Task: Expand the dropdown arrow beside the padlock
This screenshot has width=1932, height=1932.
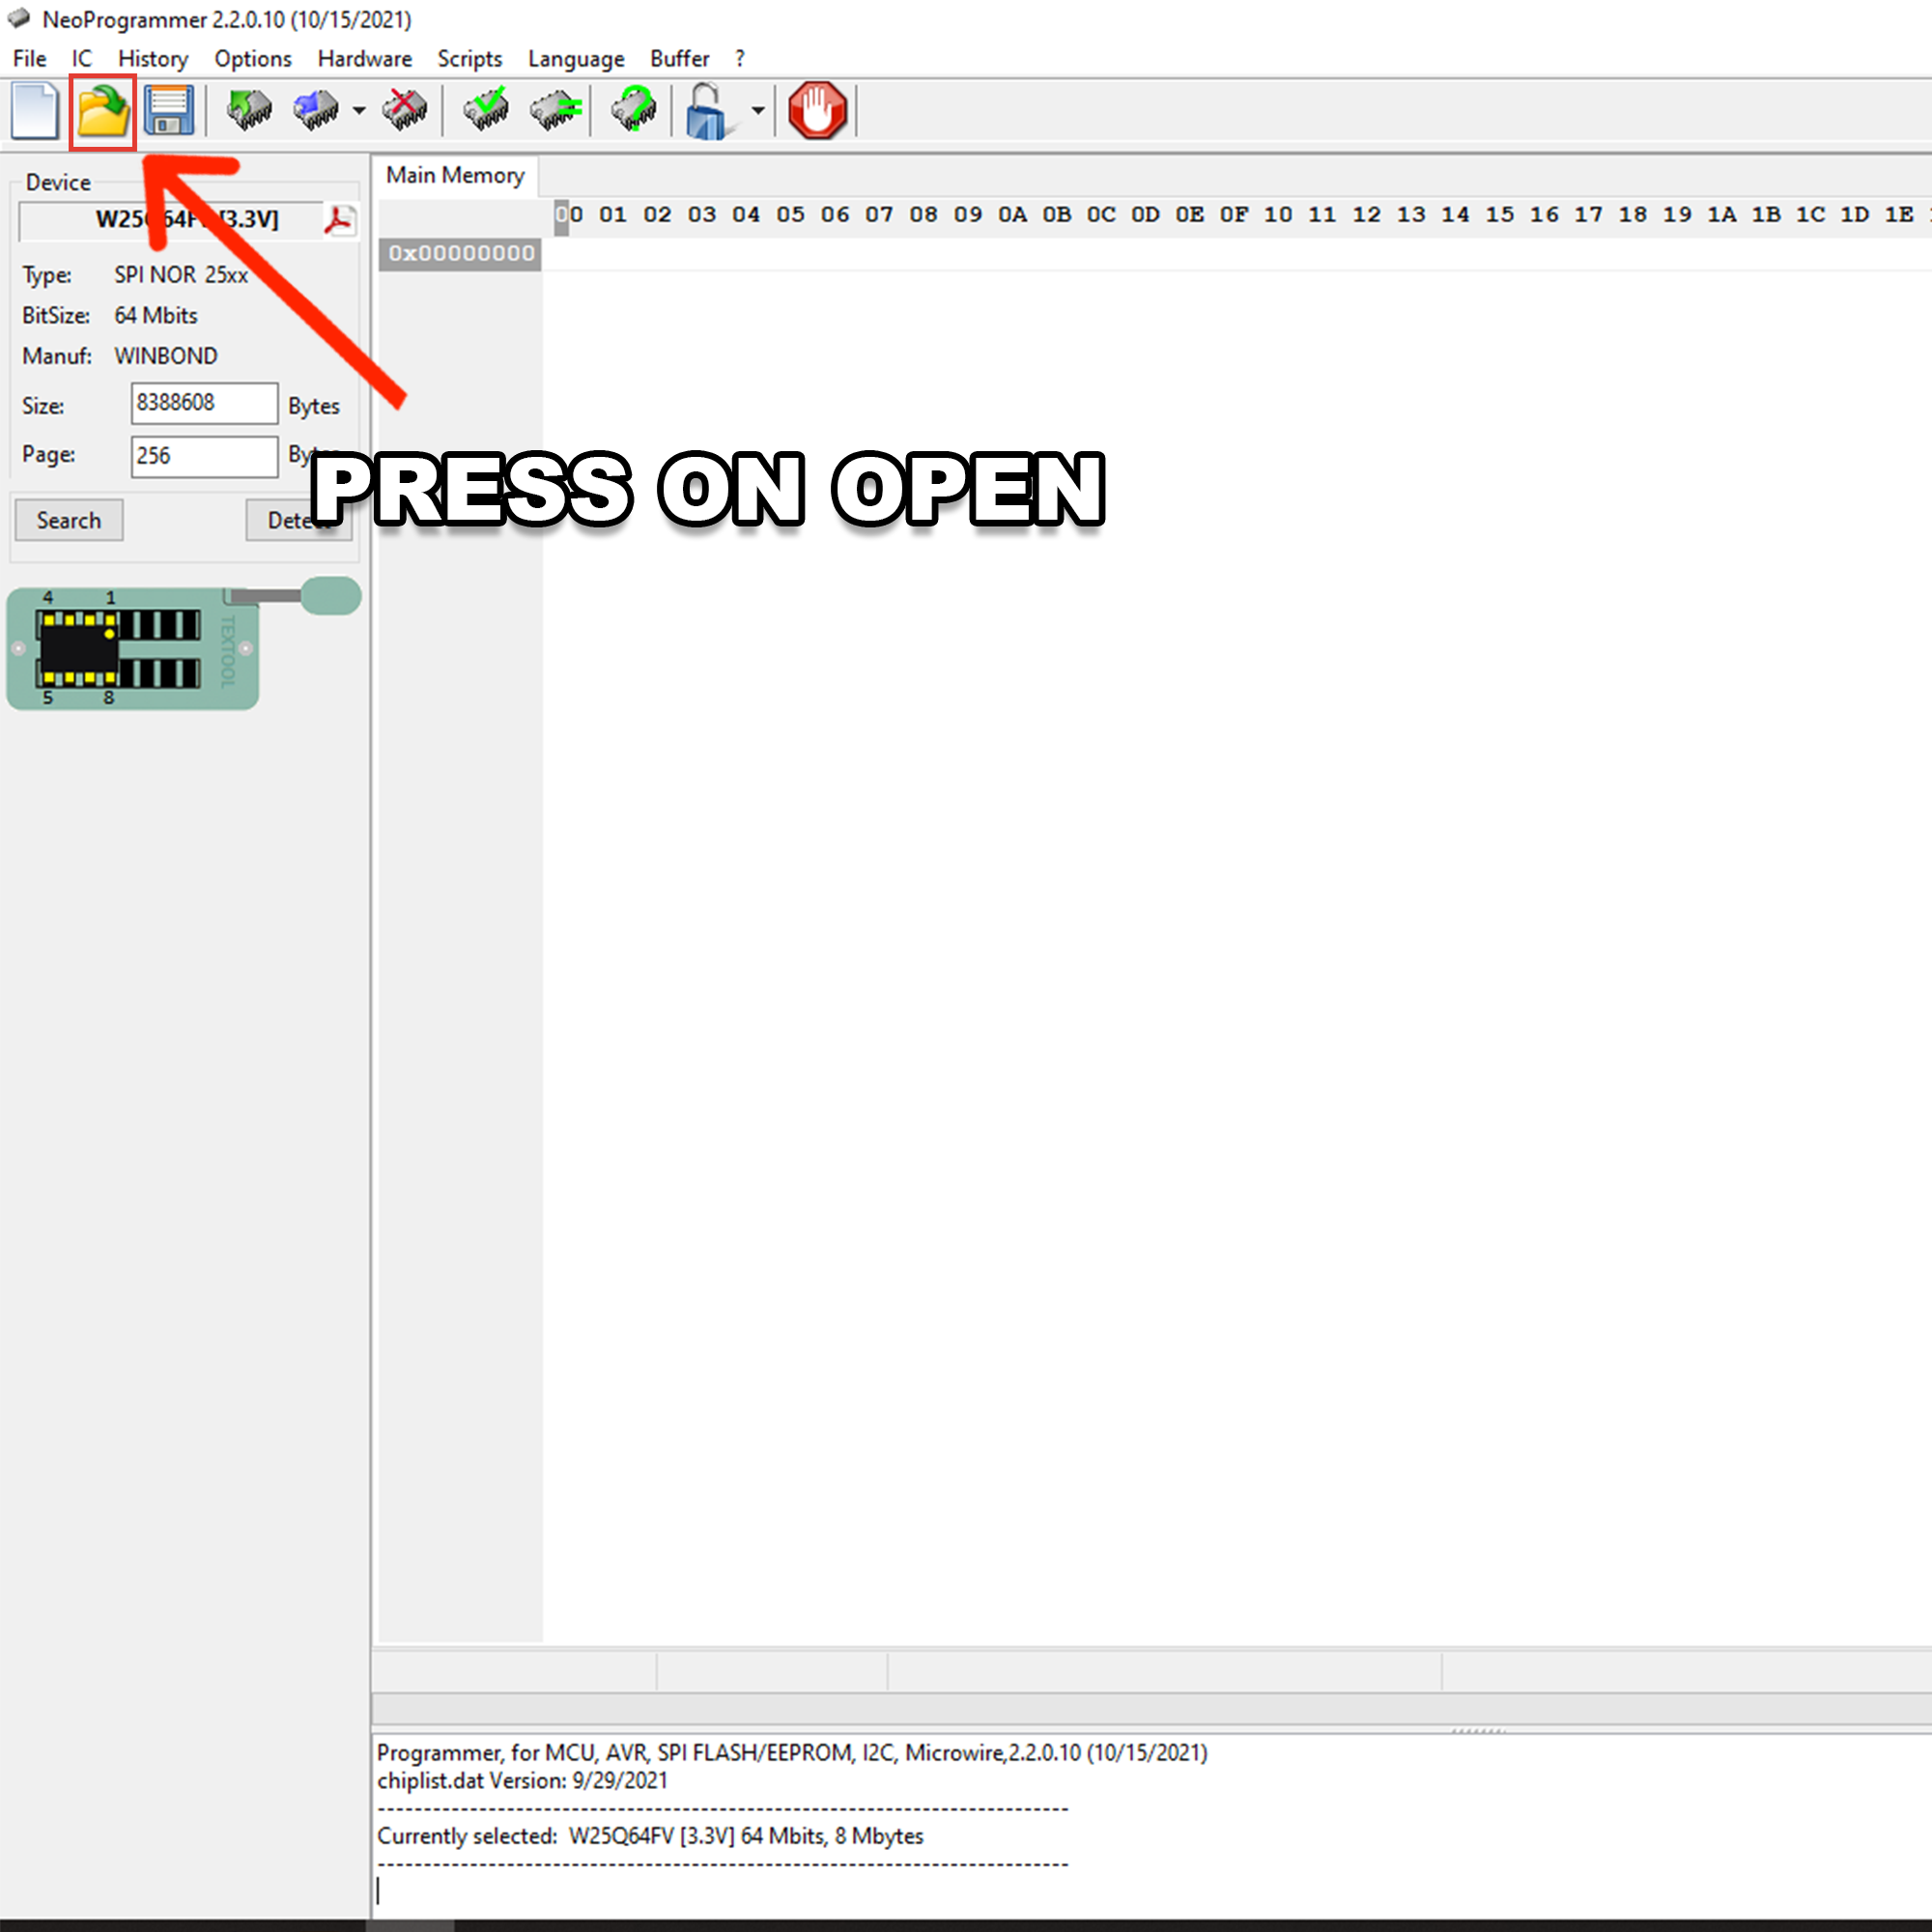Action: click(758, 111)
